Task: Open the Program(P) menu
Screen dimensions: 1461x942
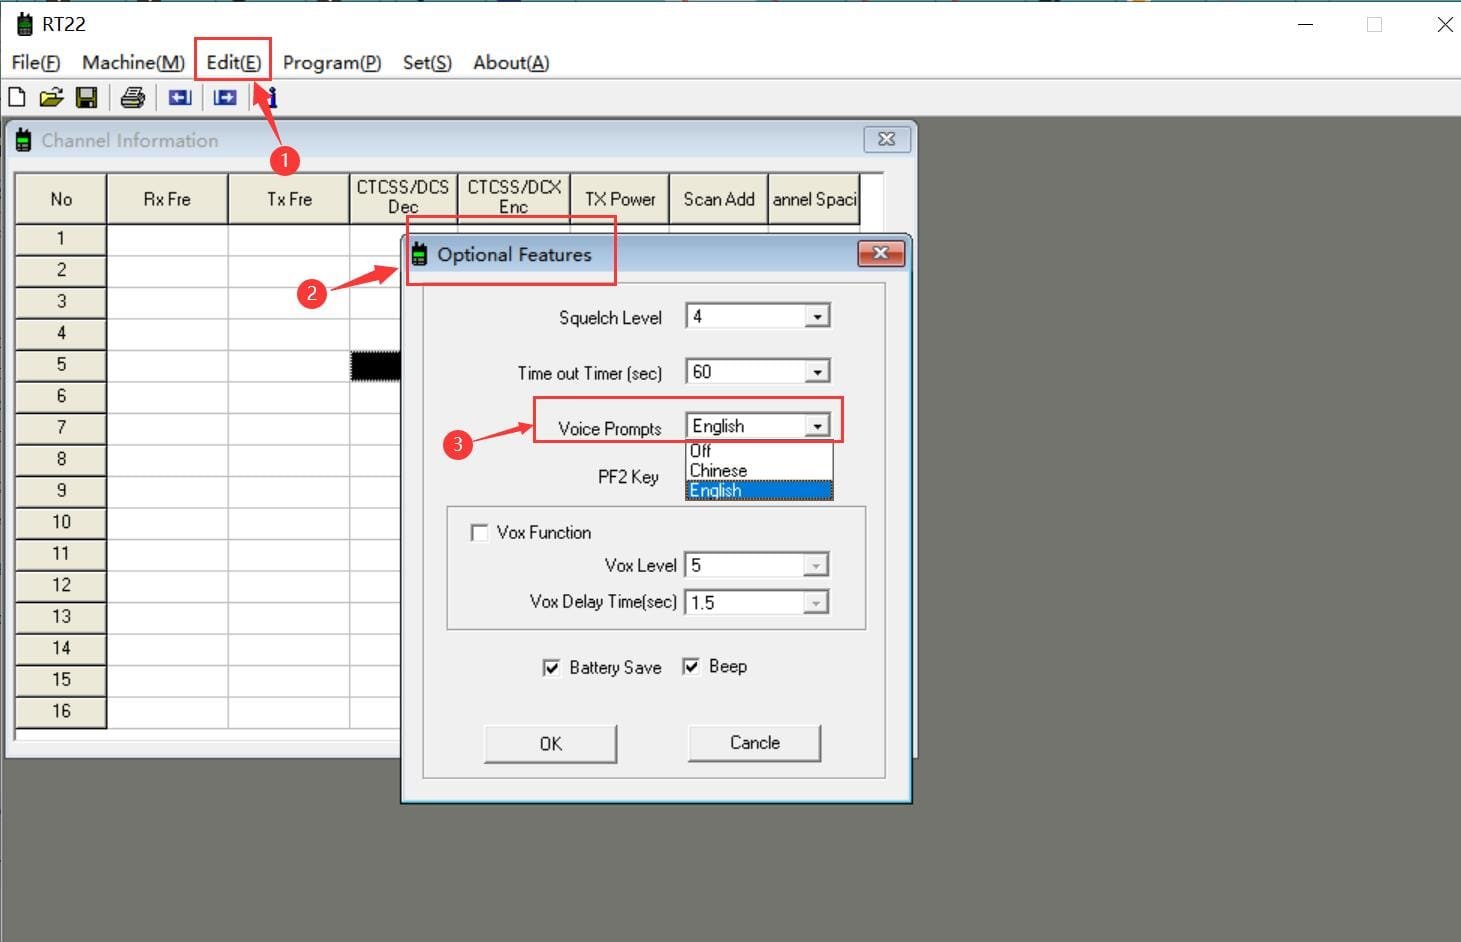Action: pyautogui.click(x=331, y=62)
